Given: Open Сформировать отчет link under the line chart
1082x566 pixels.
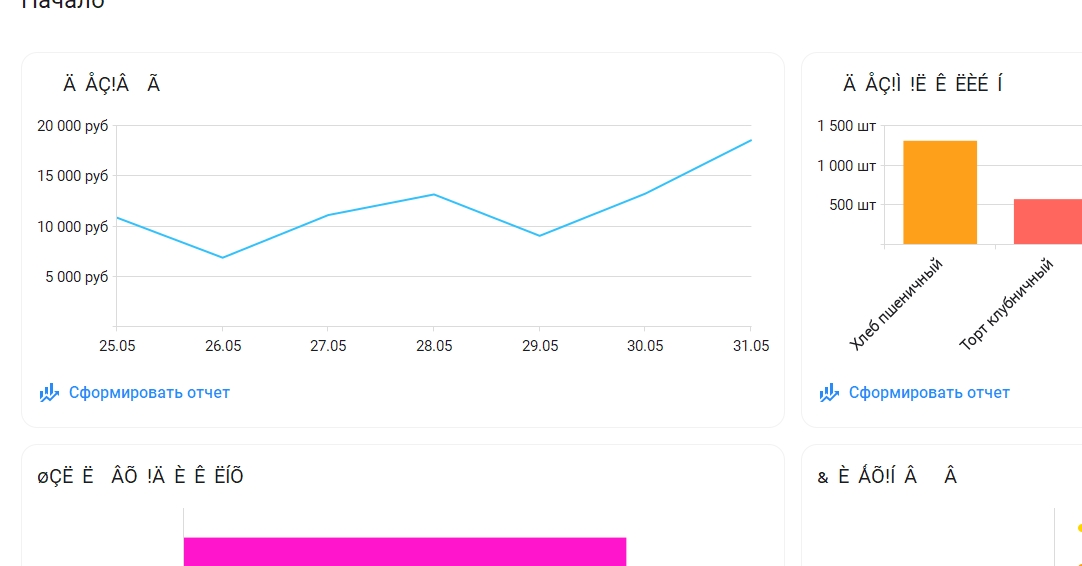Looking at the screenshot, I should [149, 393].
